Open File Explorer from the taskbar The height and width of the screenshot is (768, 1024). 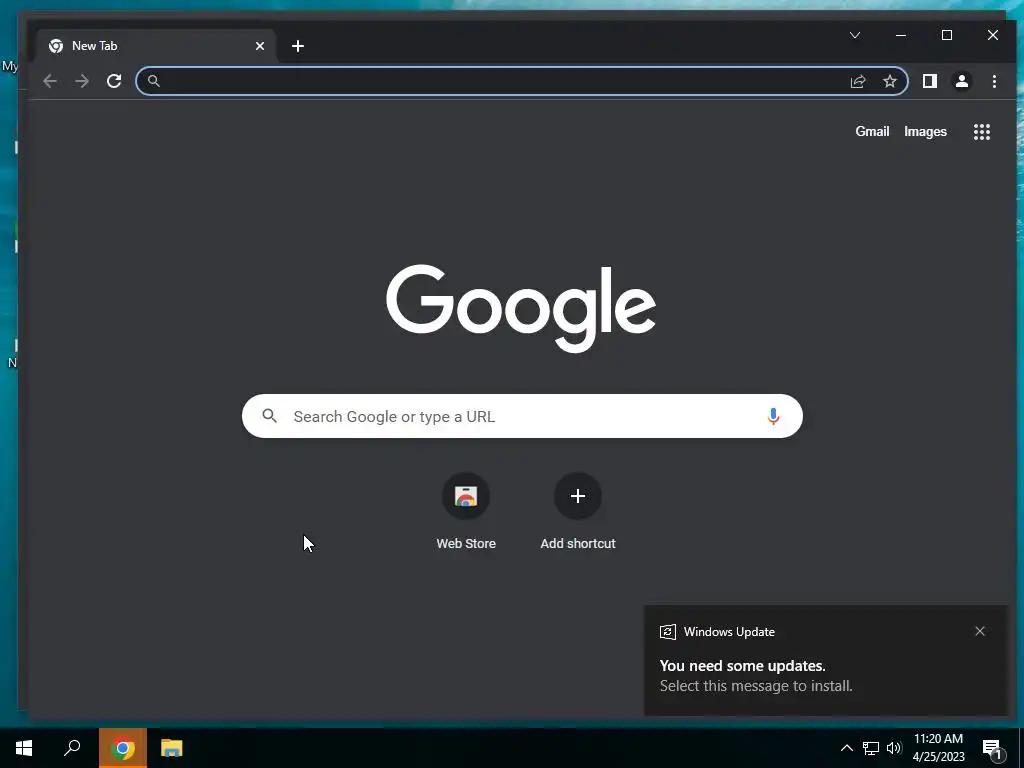pos(172,748)
